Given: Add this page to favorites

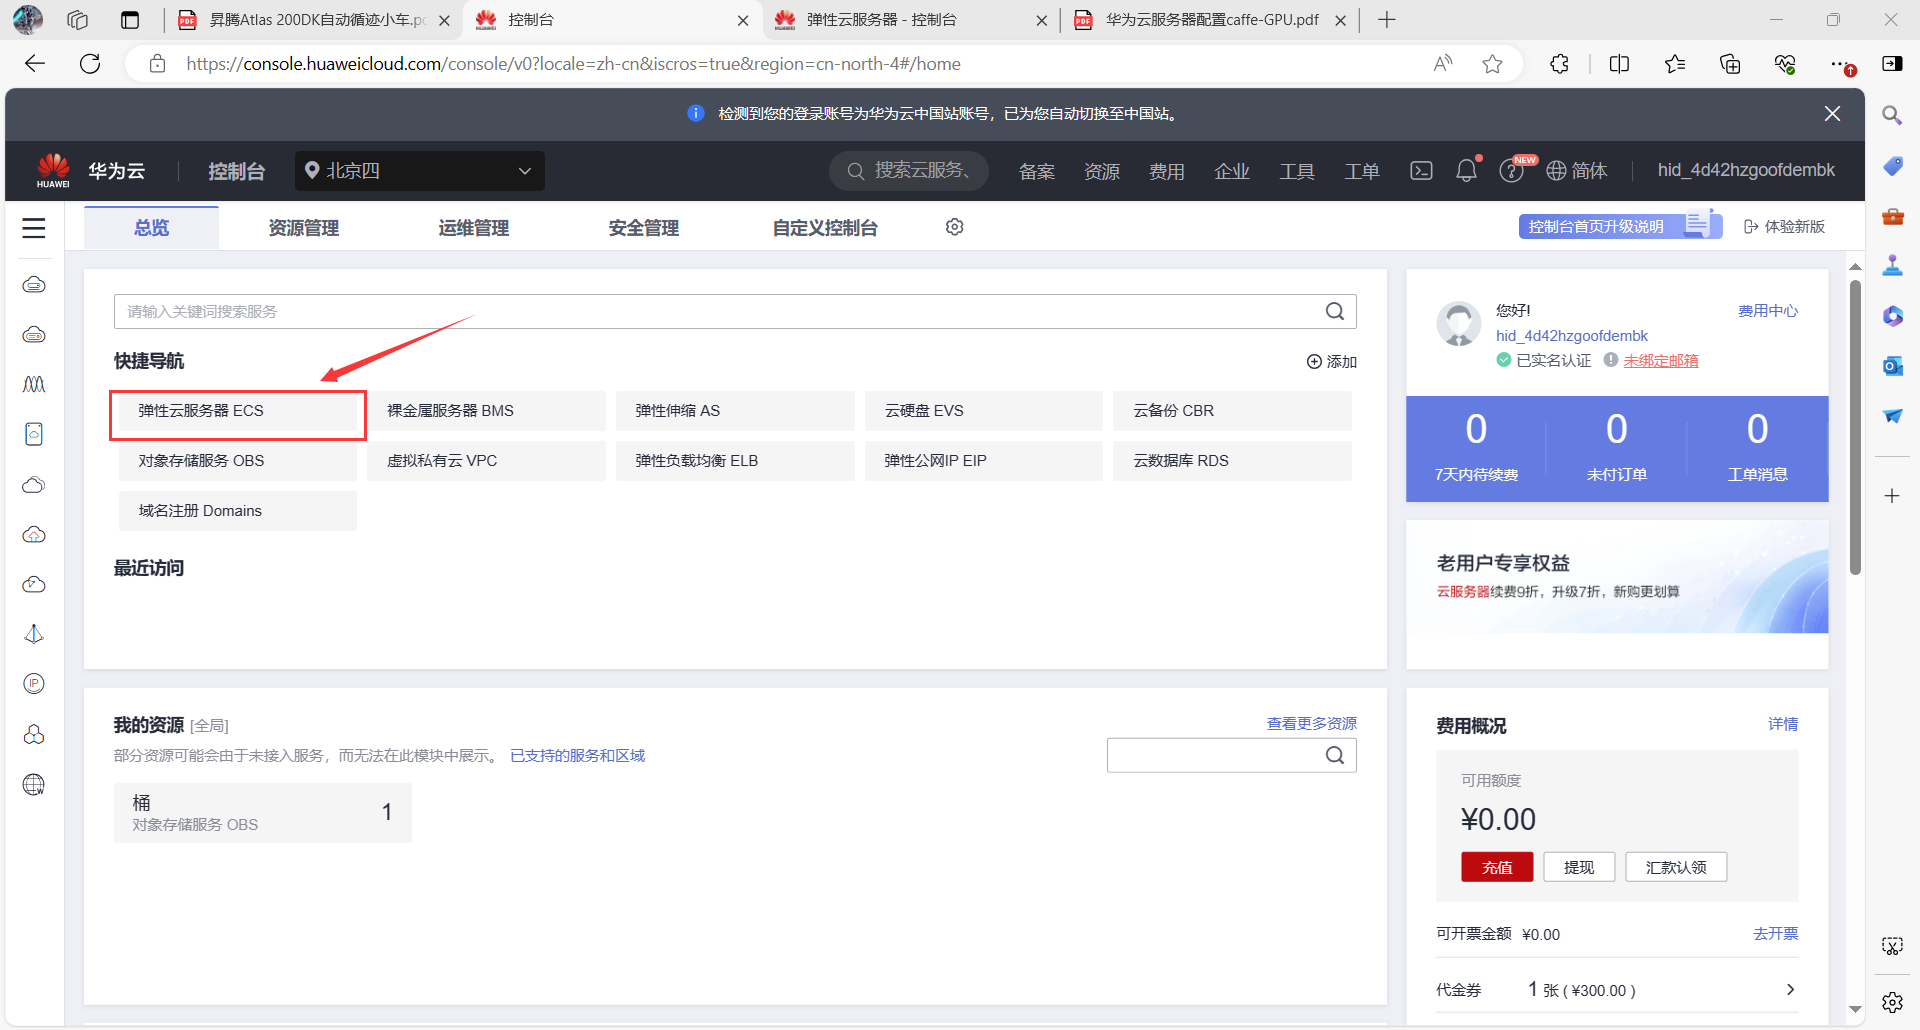Looking at the screenshot, I should click(x=1493, y=64).
